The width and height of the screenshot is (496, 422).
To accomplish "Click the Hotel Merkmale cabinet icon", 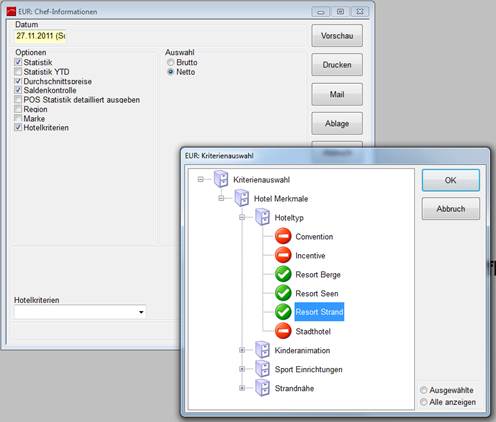I will pyautogui.click(x=242, y=198).
